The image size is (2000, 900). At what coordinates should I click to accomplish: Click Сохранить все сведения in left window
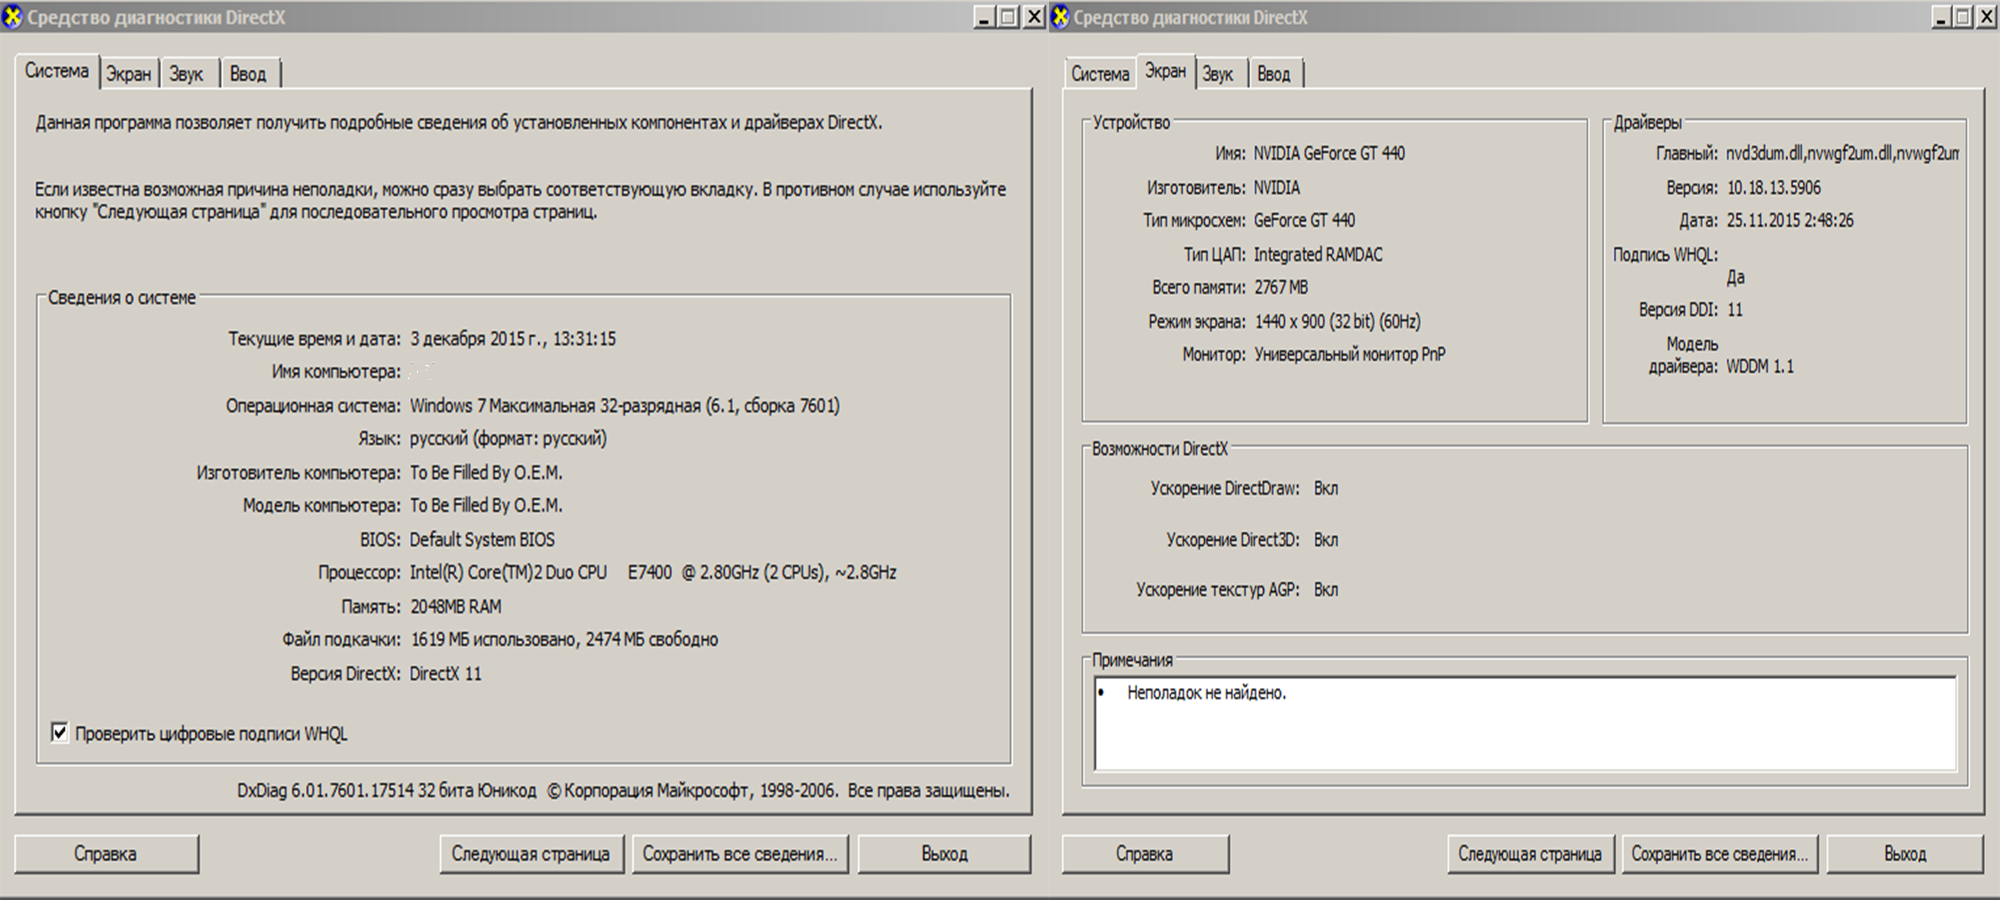tap(740, 854)
